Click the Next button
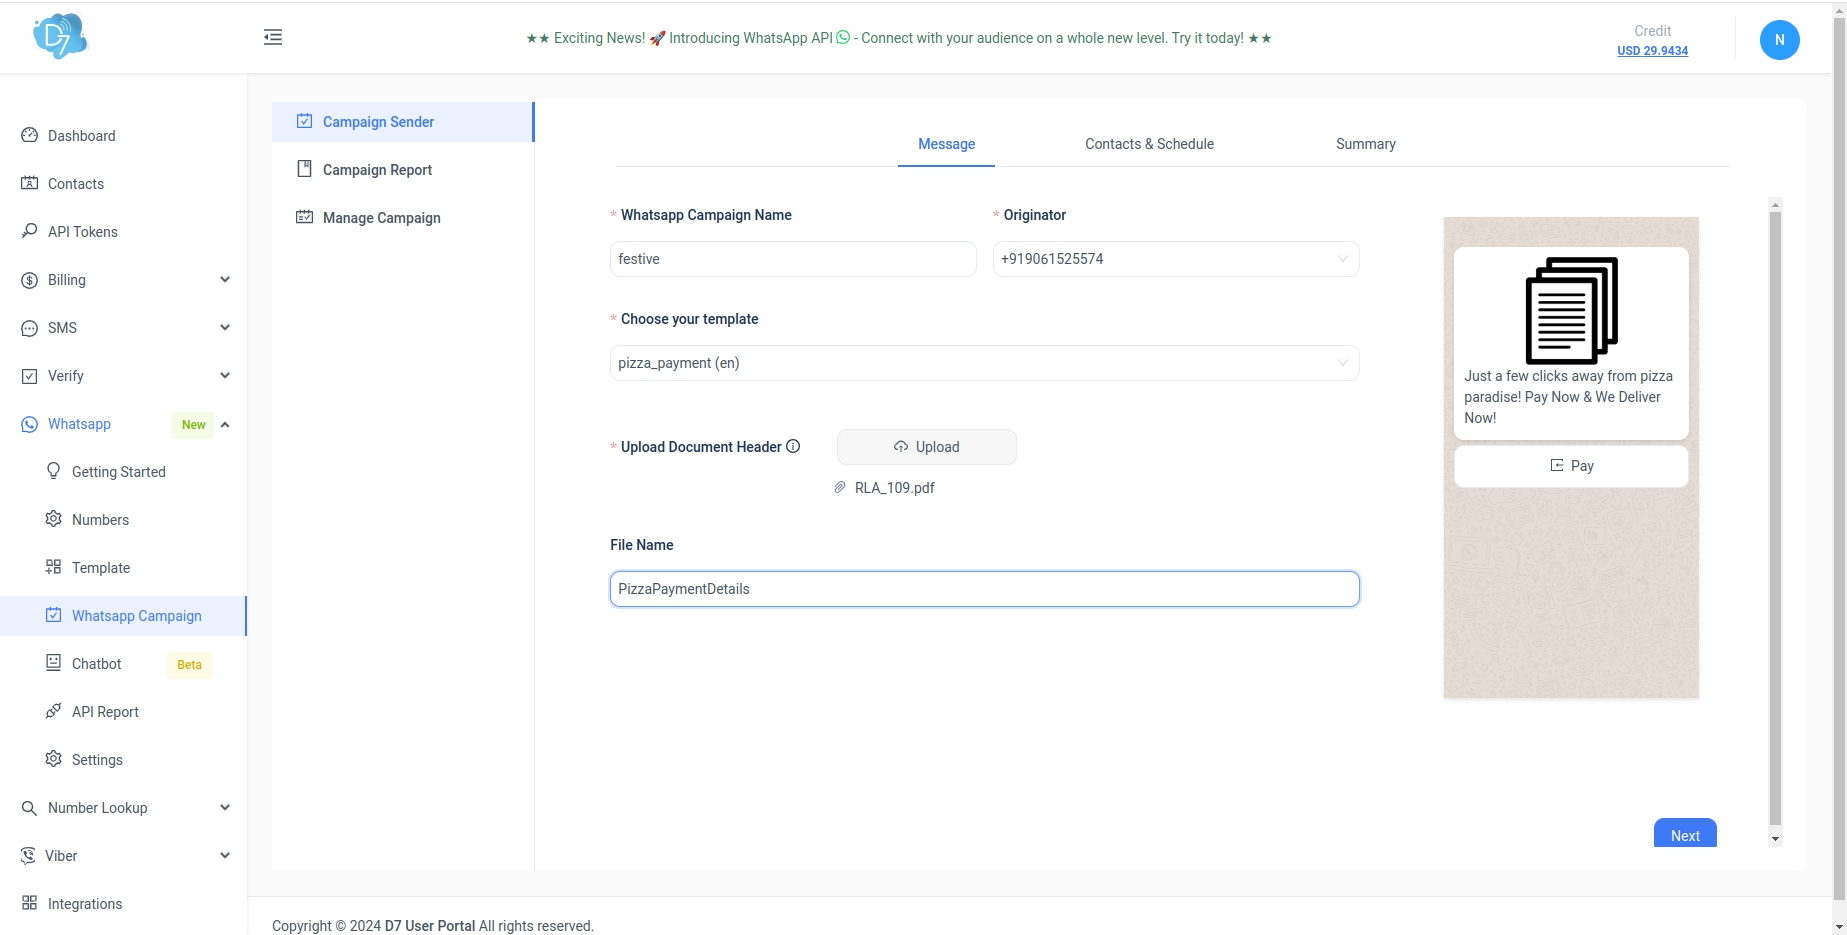 1684,835
